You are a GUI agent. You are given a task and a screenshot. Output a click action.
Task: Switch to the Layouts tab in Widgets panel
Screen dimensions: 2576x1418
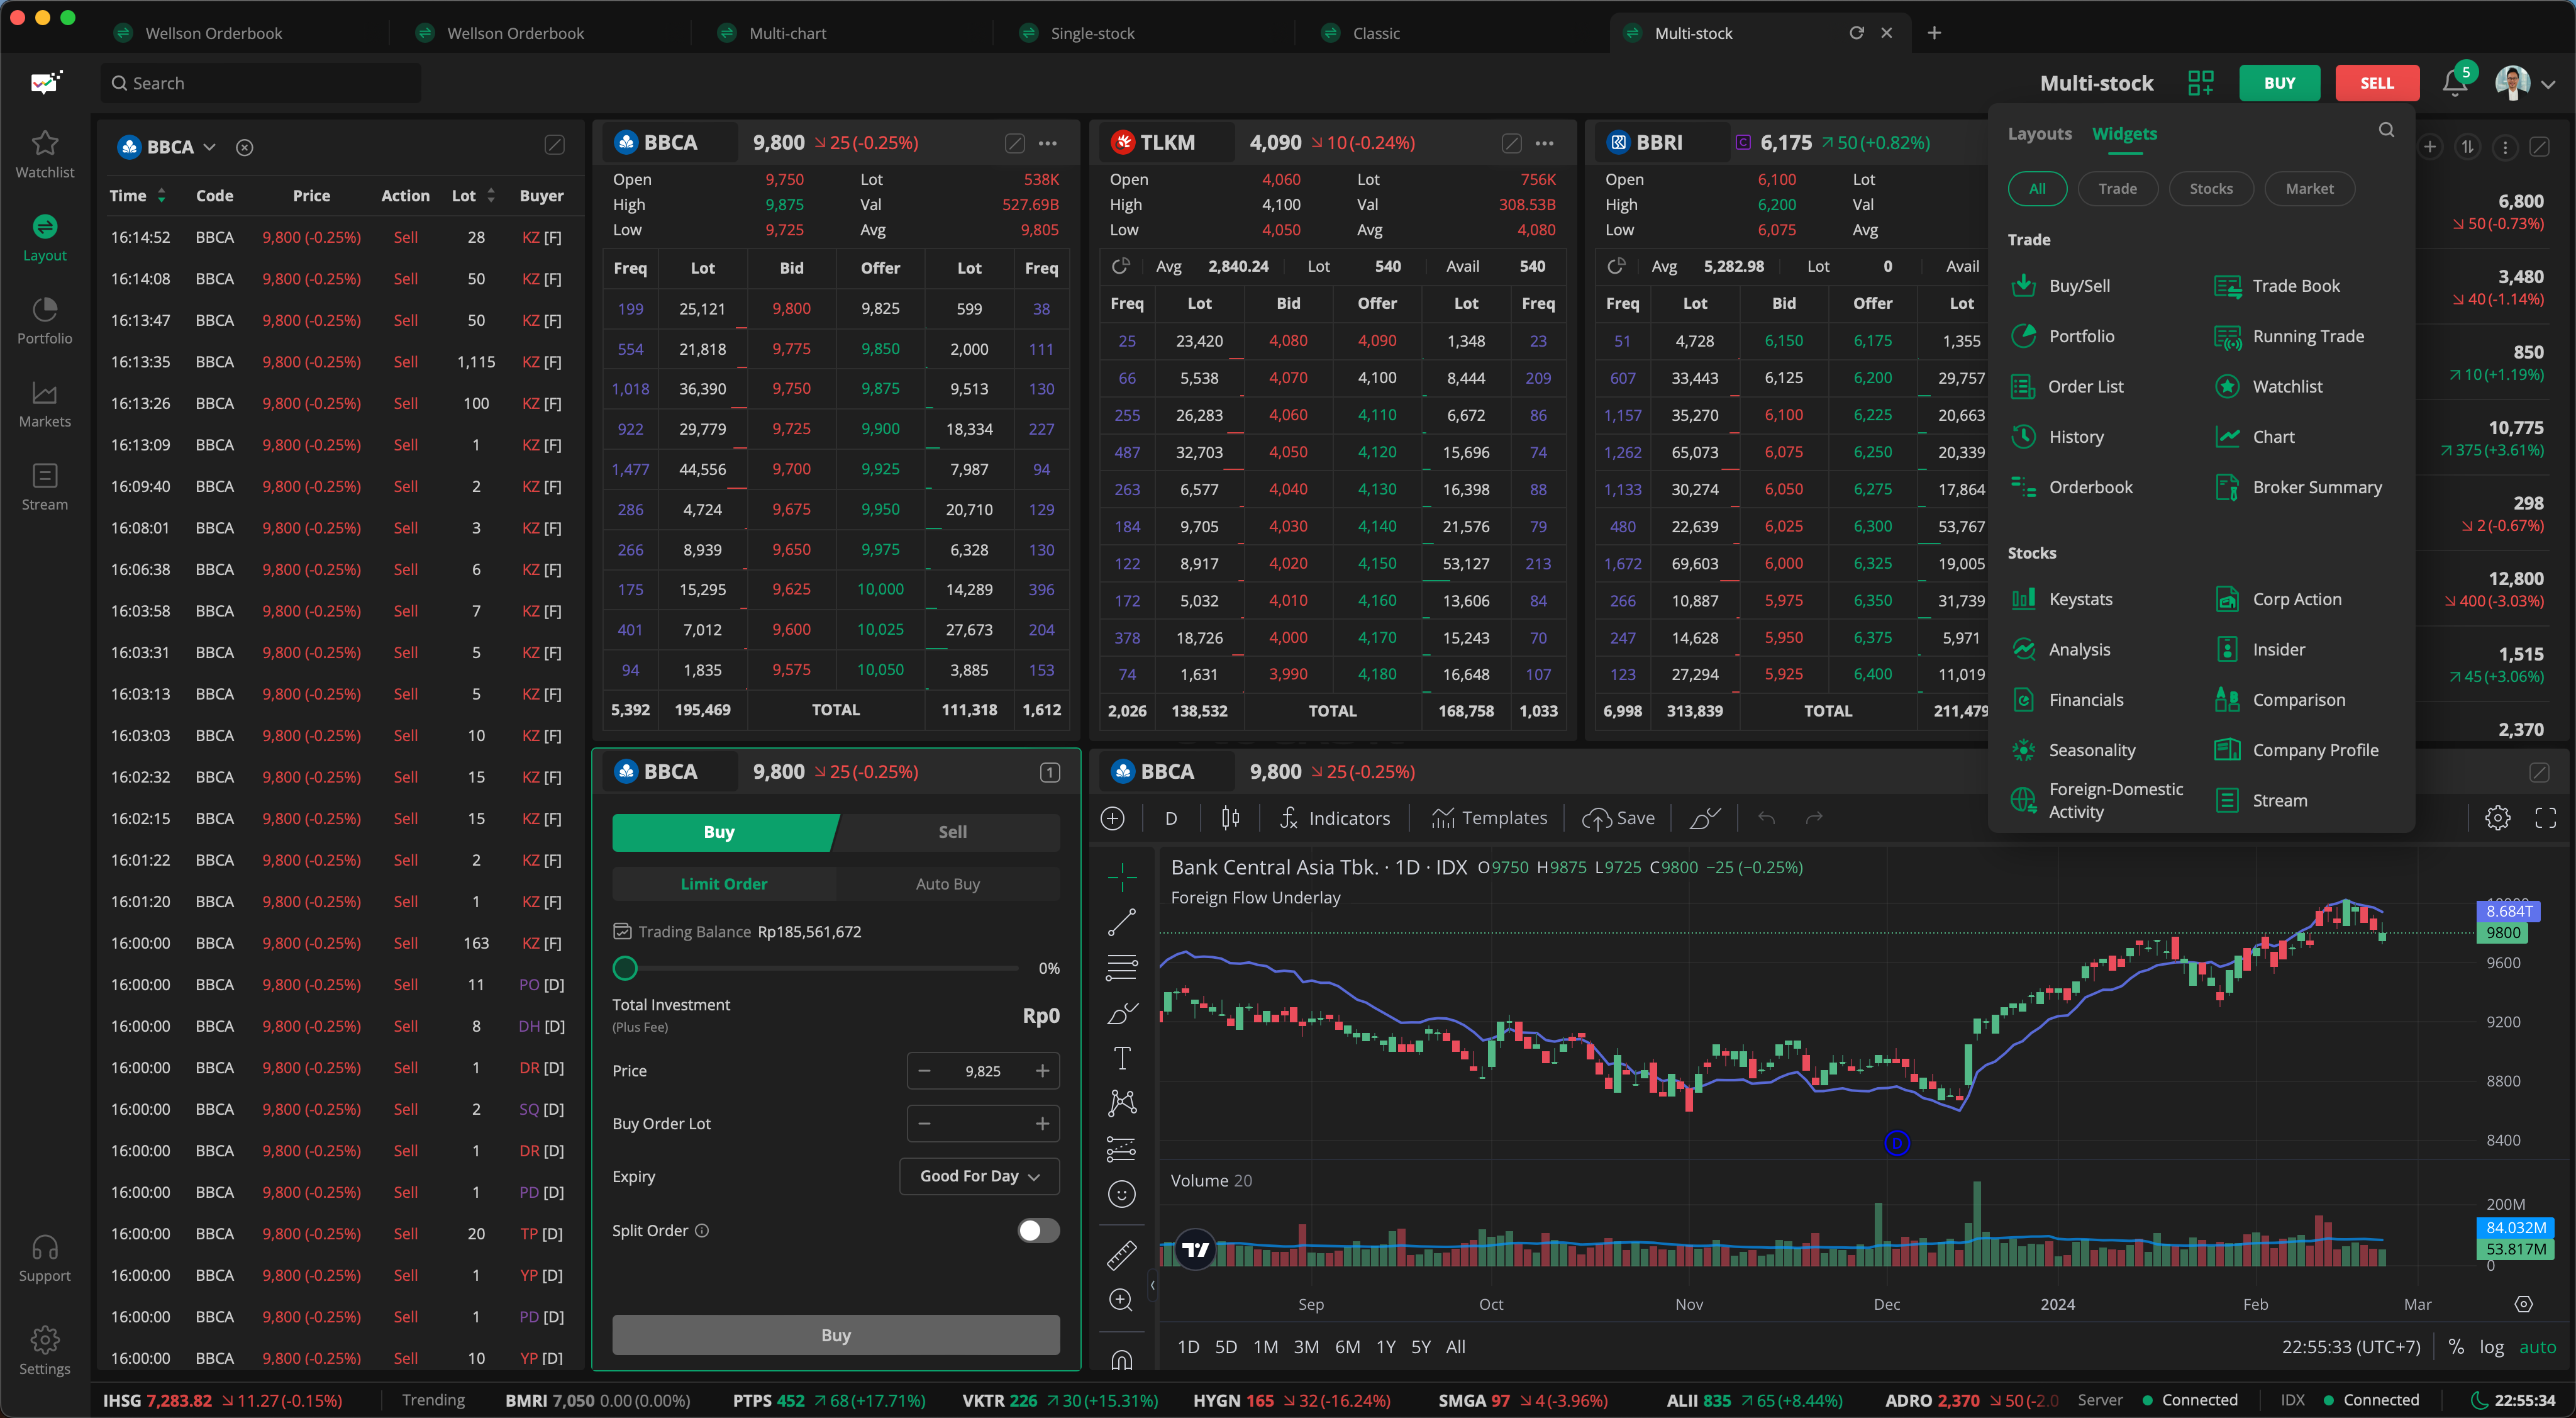[x=2039, y=133]
